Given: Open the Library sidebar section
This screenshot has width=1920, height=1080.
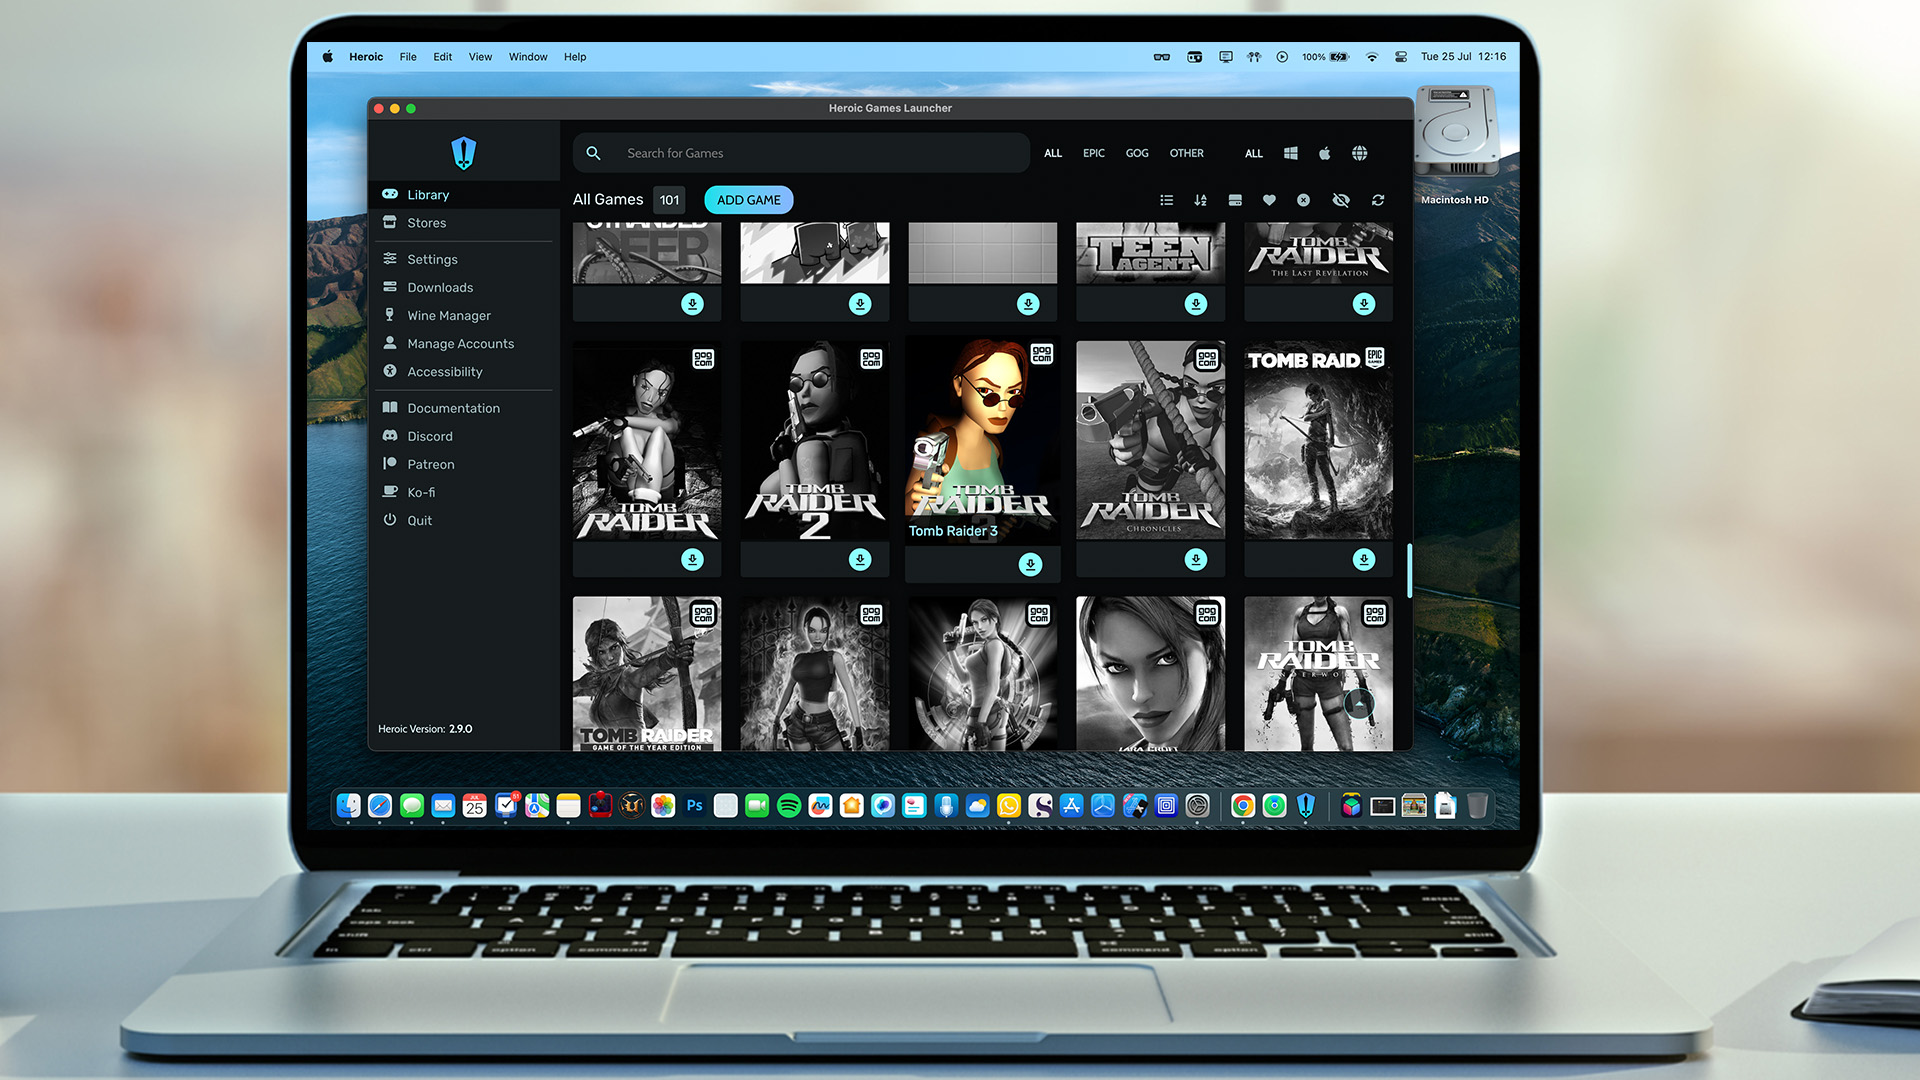Looking at the screenshot, I should (429, 194).
